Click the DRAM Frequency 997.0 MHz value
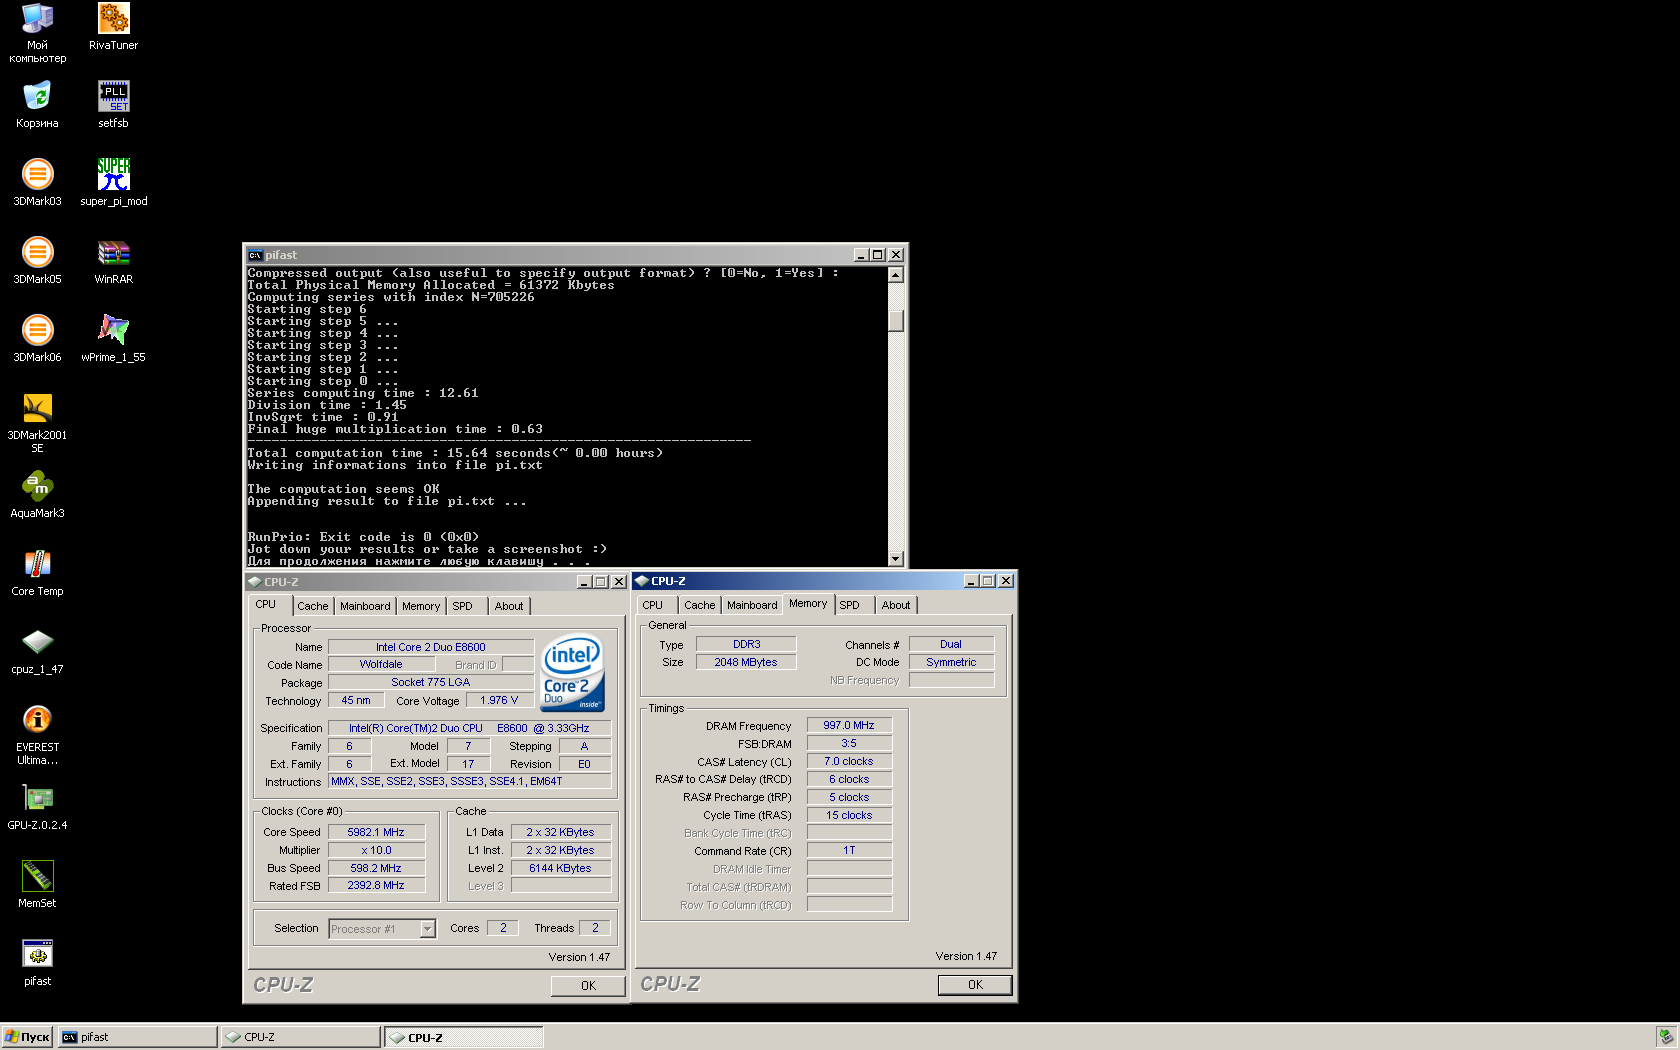 coord(849,726)
